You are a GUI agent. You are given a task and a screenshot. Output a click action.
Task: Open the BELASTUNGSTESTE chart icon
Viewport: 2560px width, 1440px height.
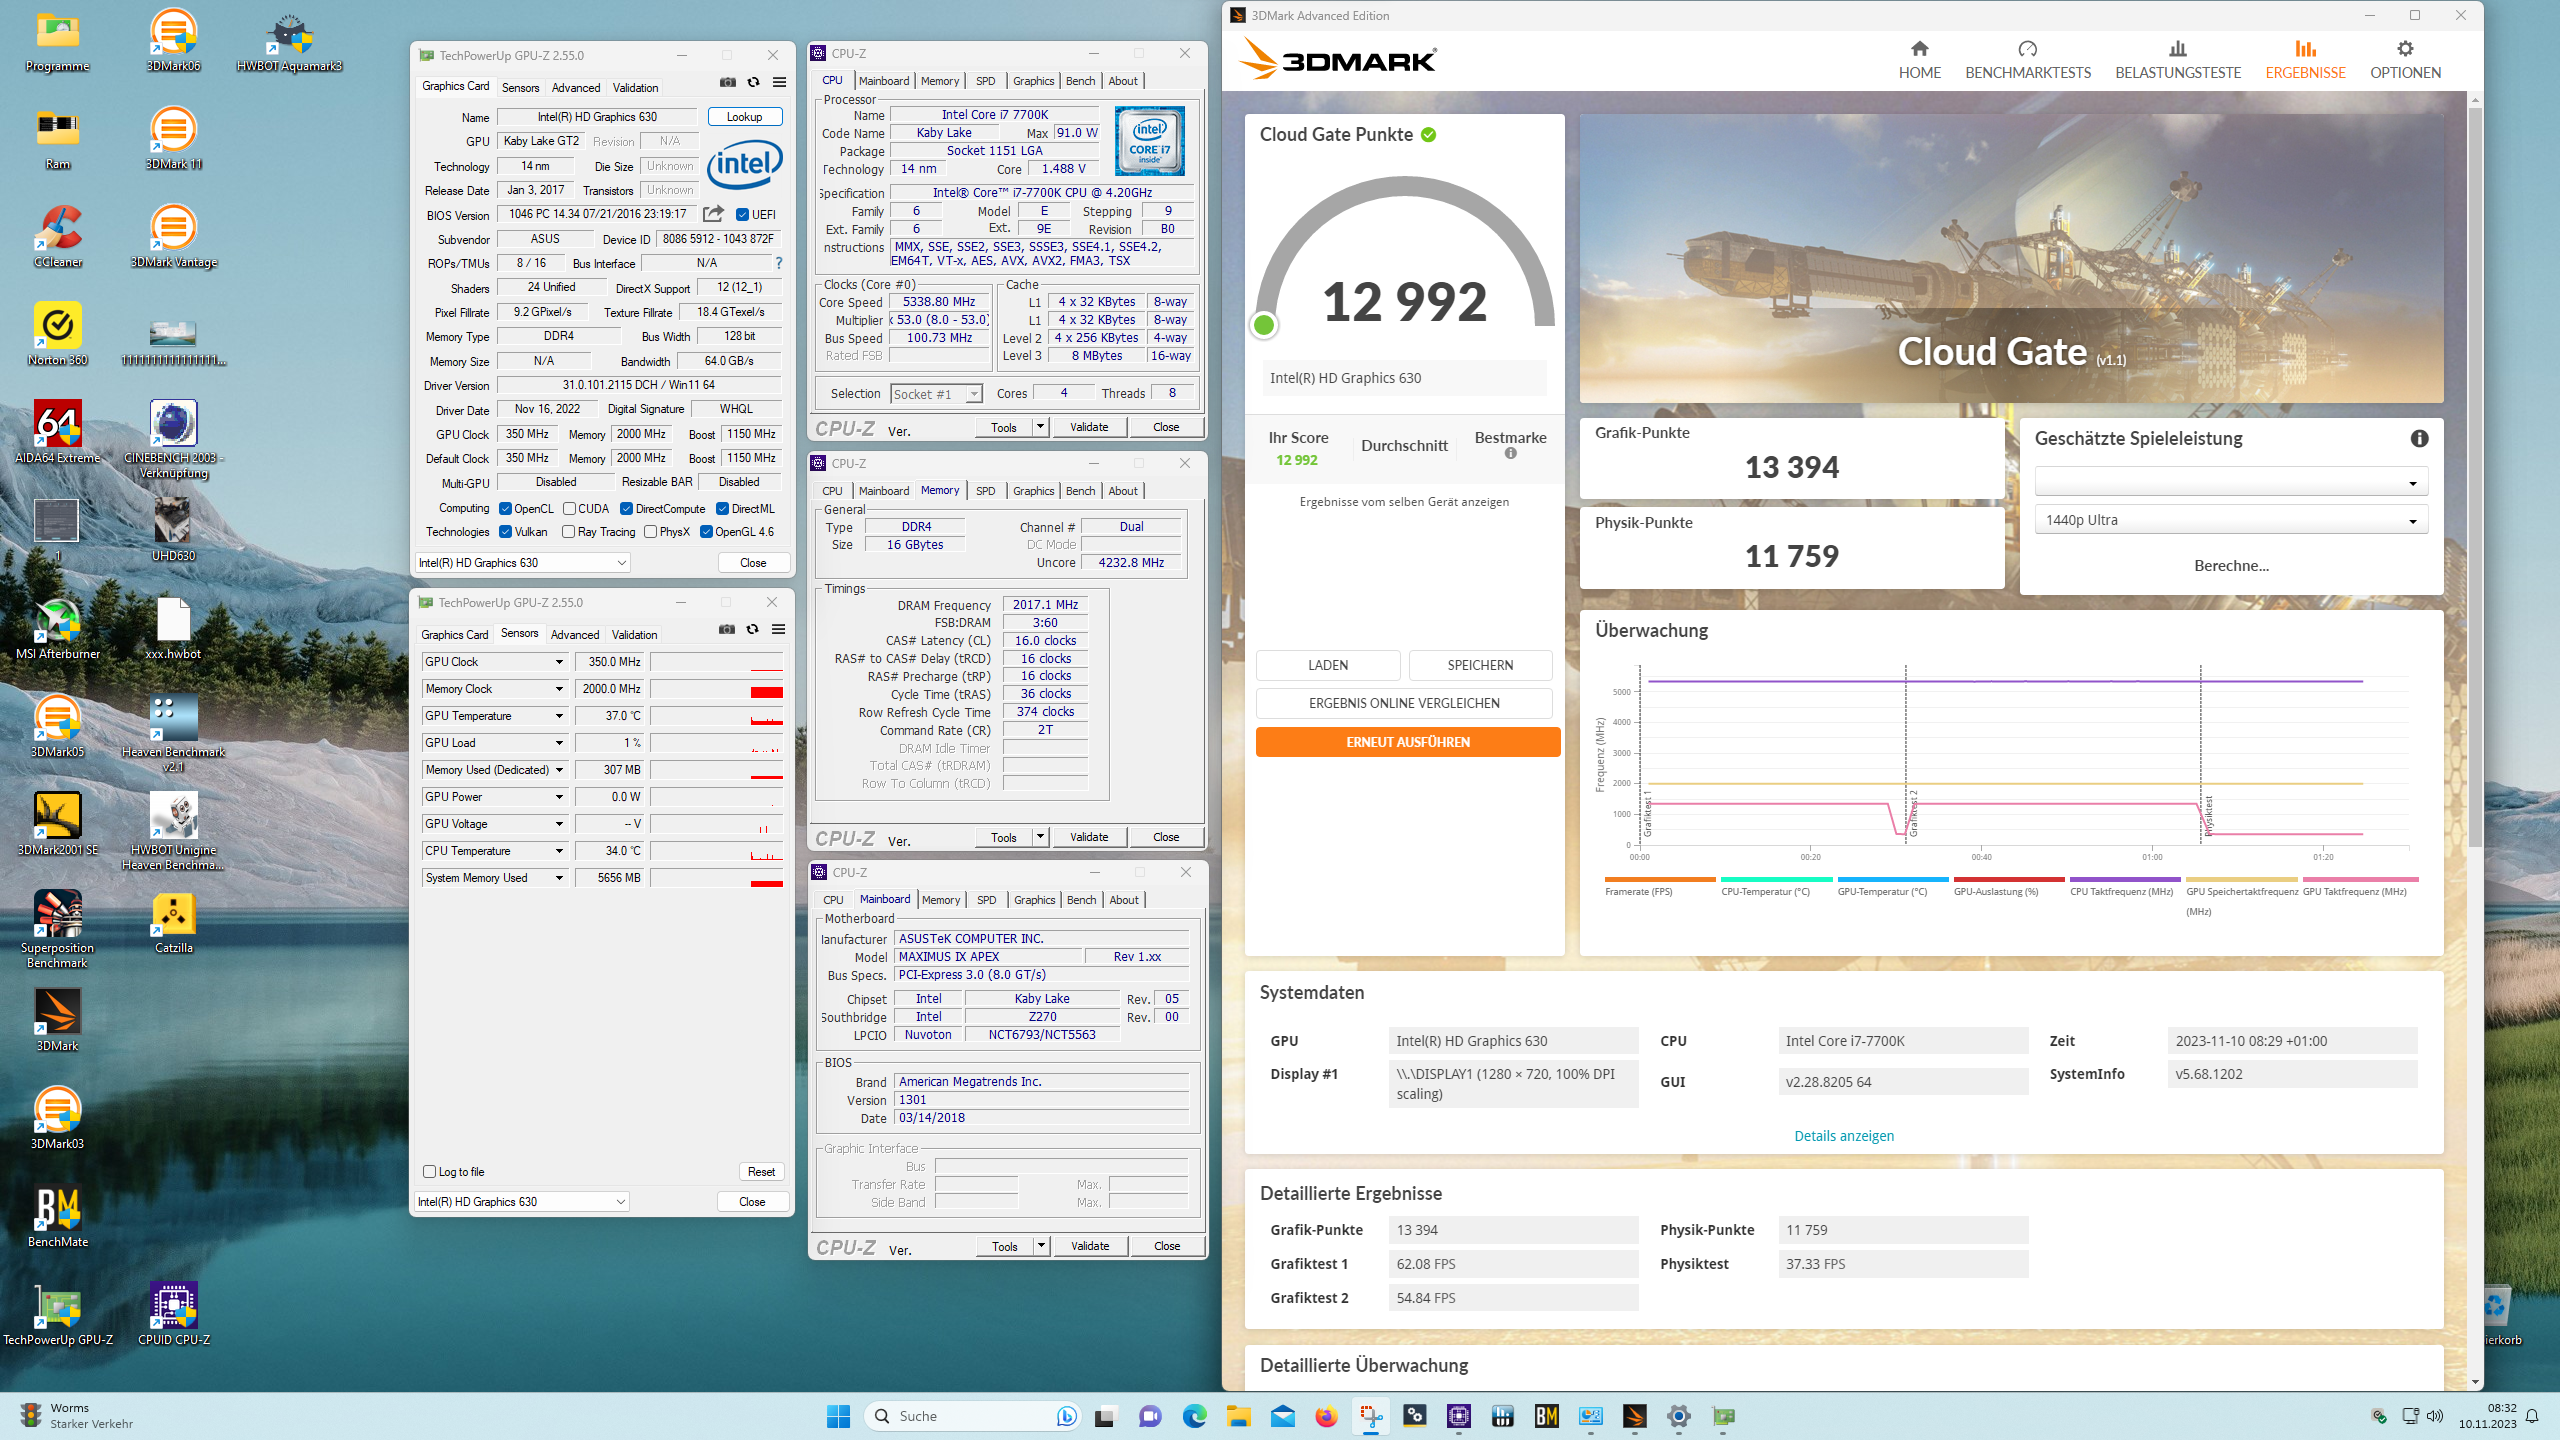2177,49
